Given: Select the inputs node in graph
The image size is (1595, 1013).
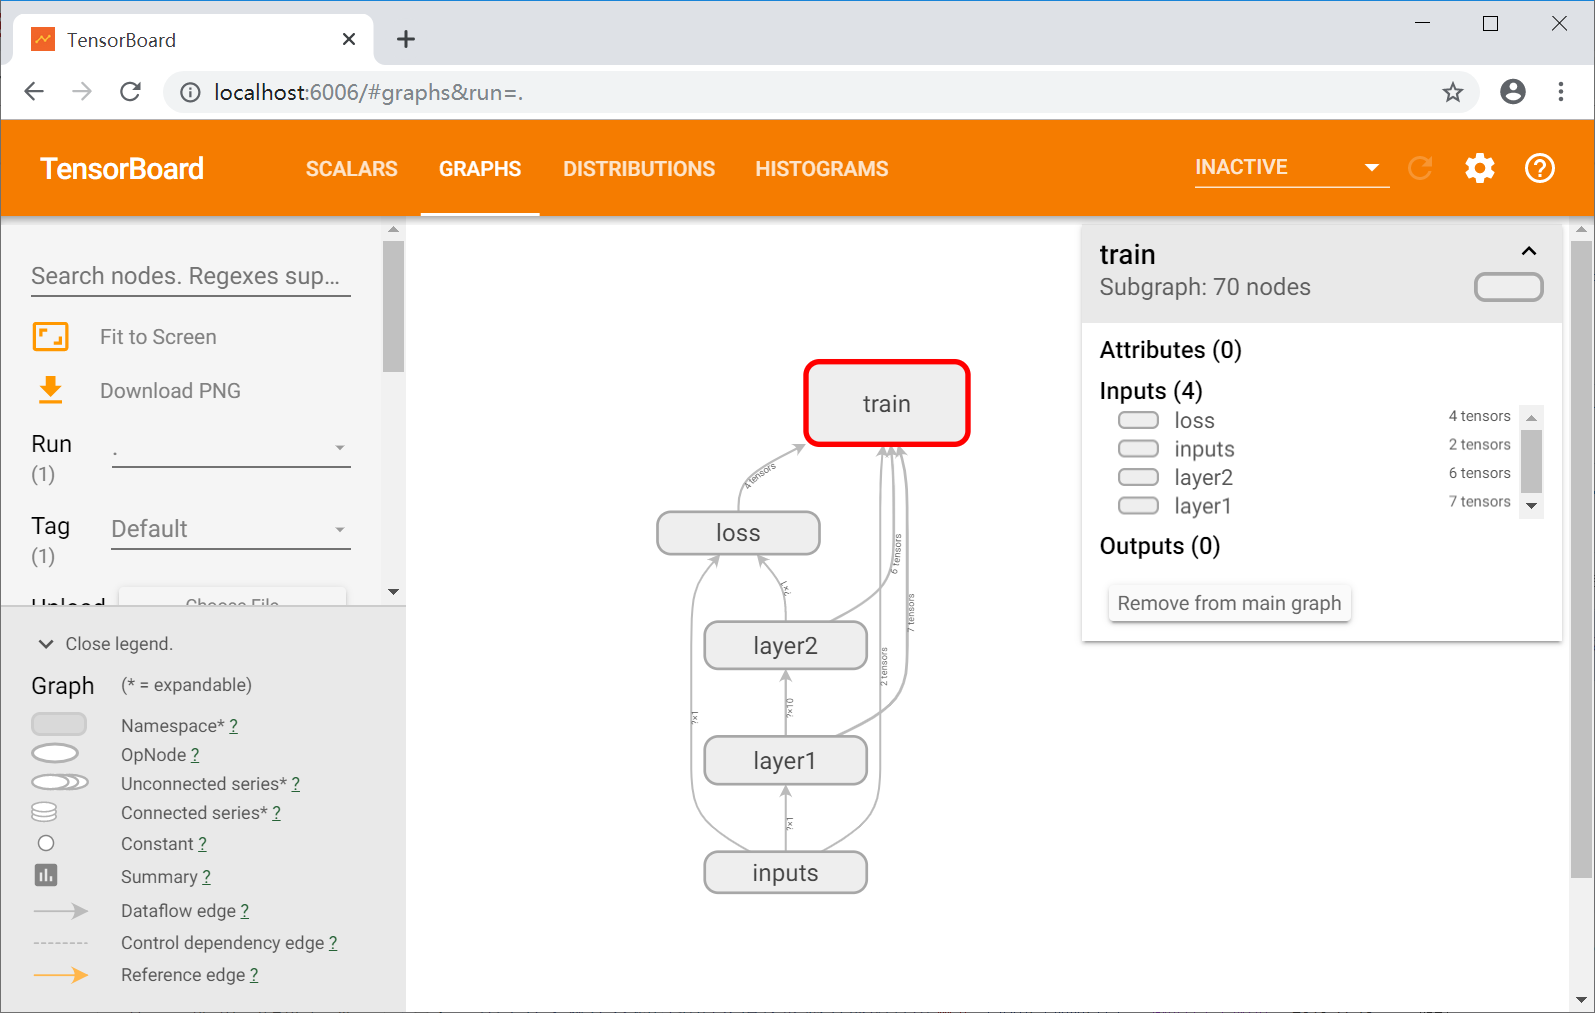Looking at the screenshot, I should click(785, 873).
